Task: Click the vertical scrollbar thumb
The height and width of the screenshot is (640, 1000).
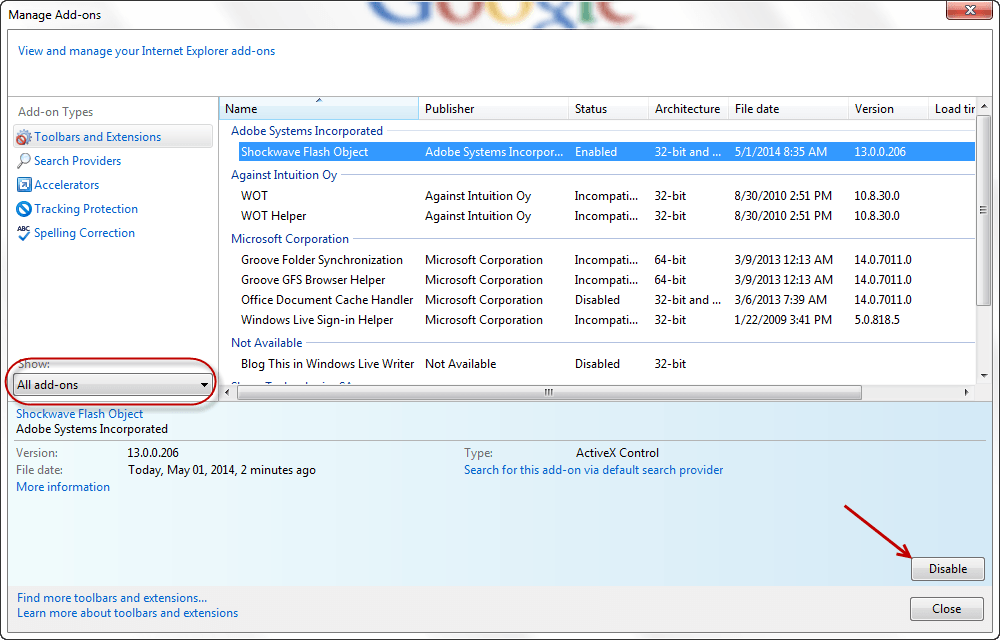Action: point(984,210)
